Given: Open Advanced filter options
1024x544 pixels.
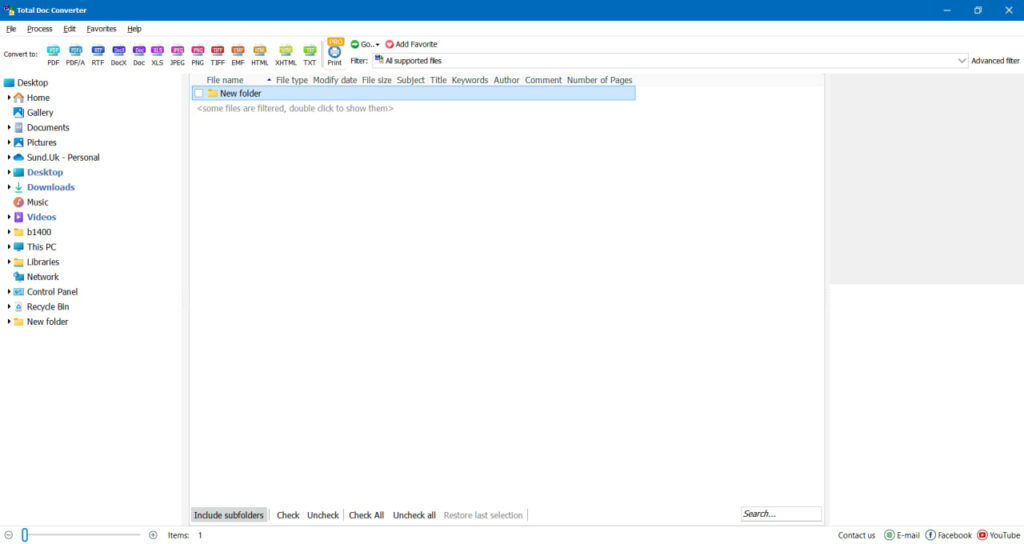Looking at the screenshot, I should pos(995,61).
